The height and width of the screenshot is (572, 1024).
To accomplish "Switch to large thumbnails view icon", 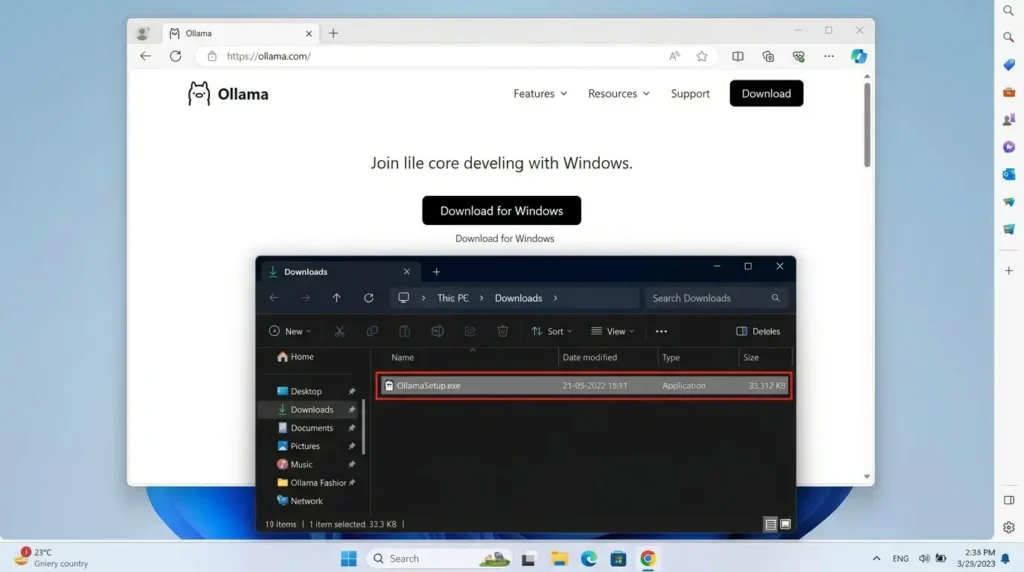I will coord(786,524).
